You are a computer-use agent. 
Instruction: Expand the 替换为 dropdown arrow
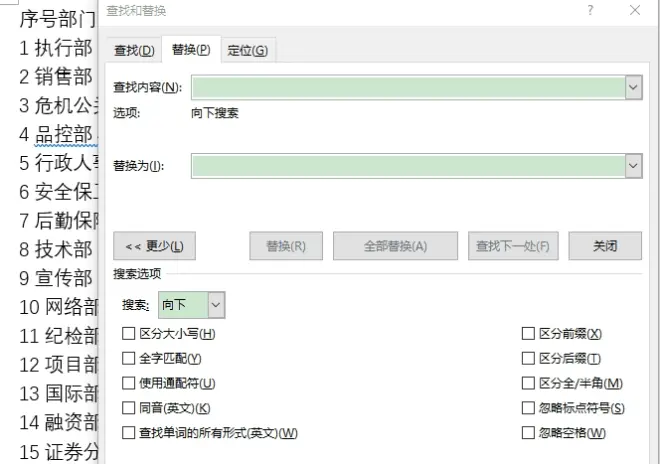[x=633, y=166]
